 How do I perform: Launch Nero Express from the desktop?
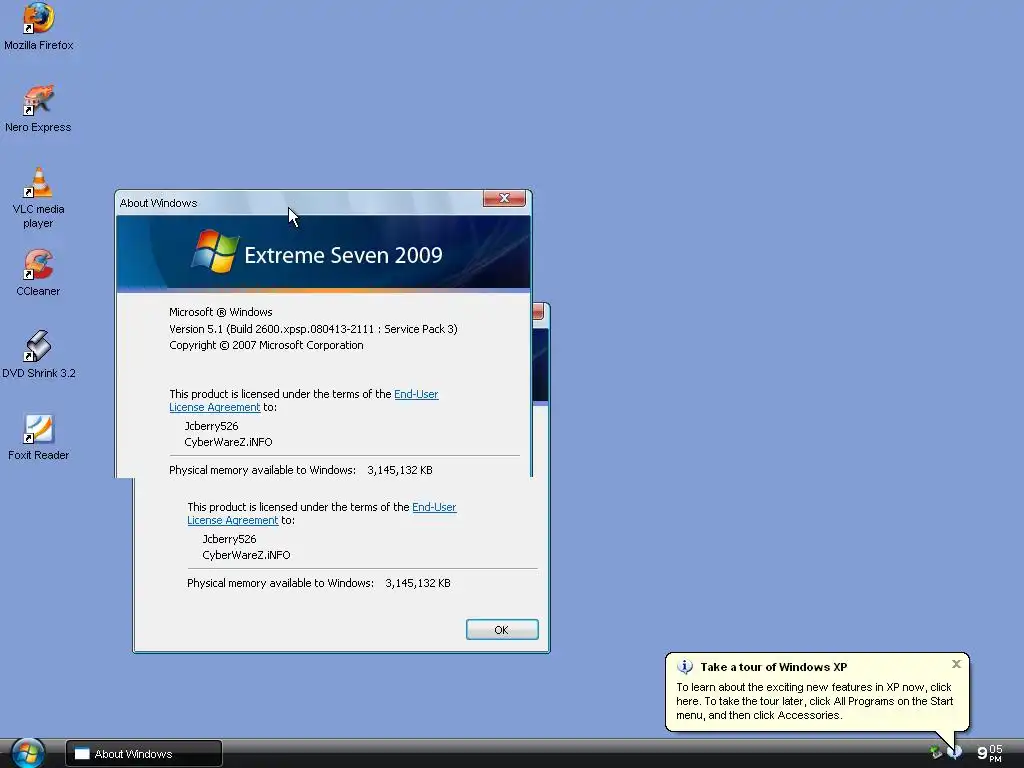(x=39, y=108)
